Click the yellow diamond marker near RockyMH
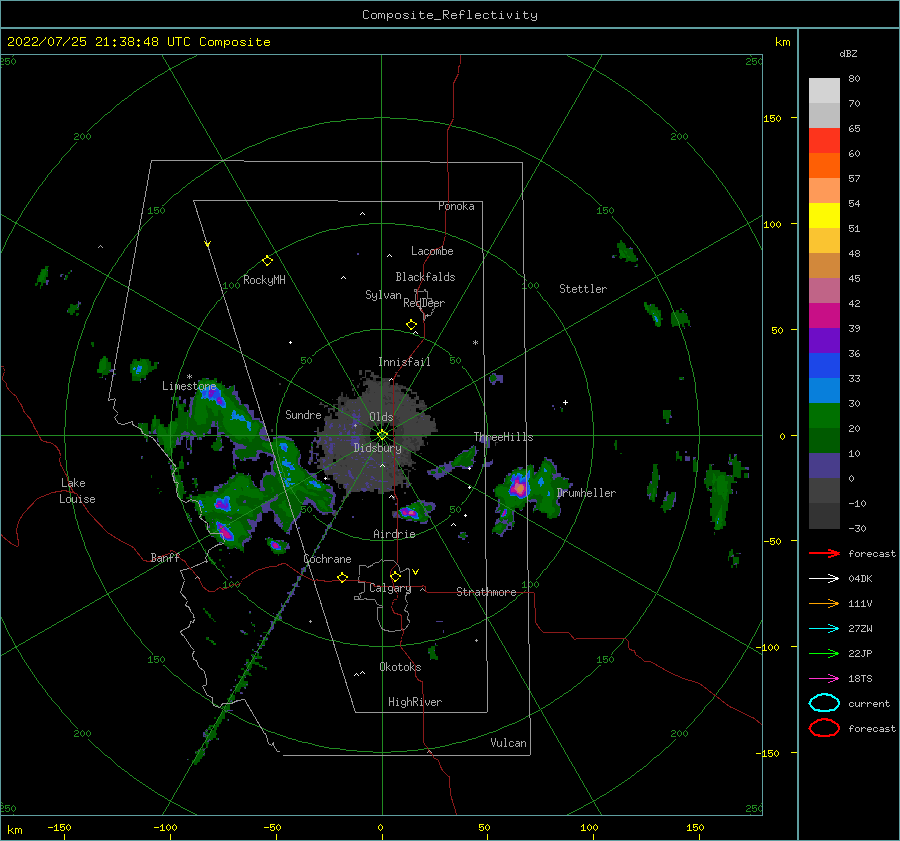Screen dimensions: 900x841 267,261
